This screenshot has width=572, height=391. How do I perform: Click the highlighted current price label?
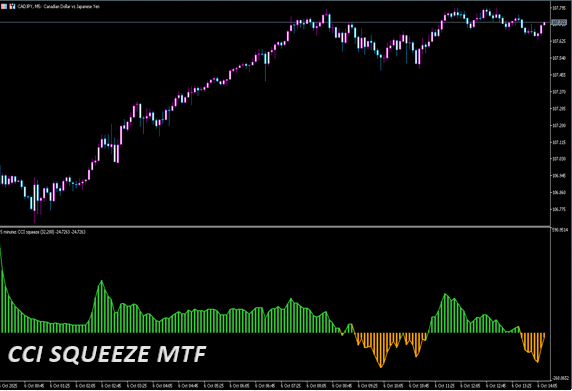[x=559, y=23]
